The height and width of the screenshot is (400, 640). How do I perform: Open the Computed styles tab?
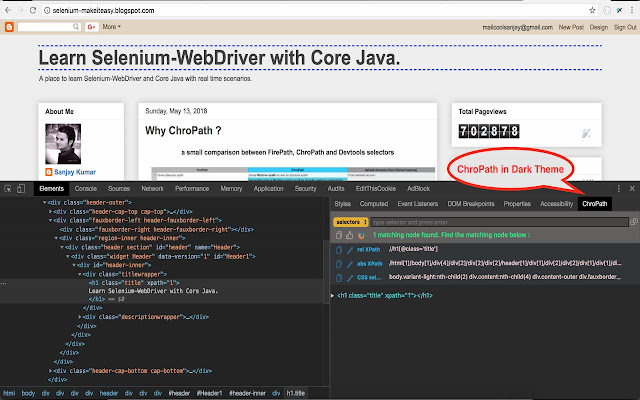point(374,203)
